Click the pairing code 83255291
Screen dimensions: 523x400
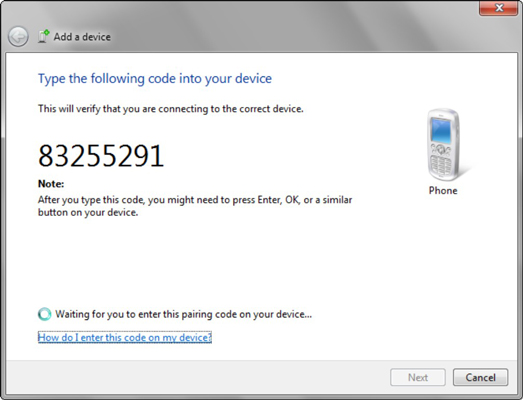[x=101, y=156]
